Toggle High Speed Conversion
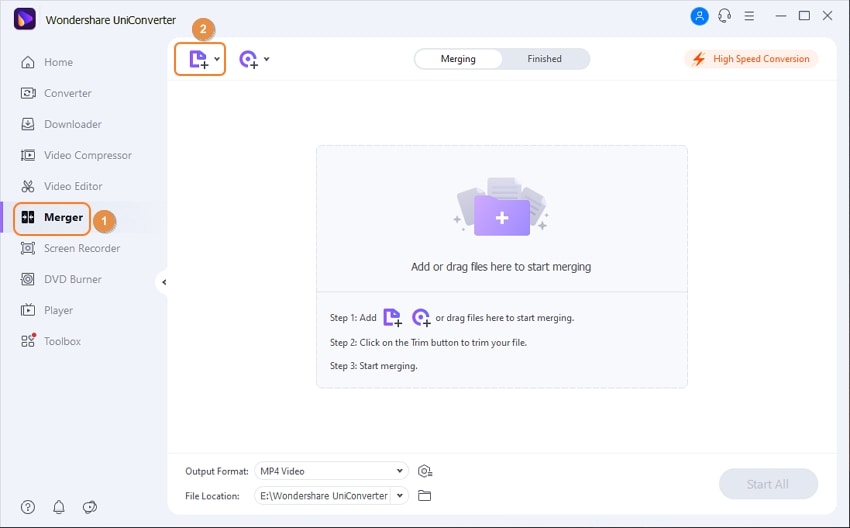 coord(751,59)
